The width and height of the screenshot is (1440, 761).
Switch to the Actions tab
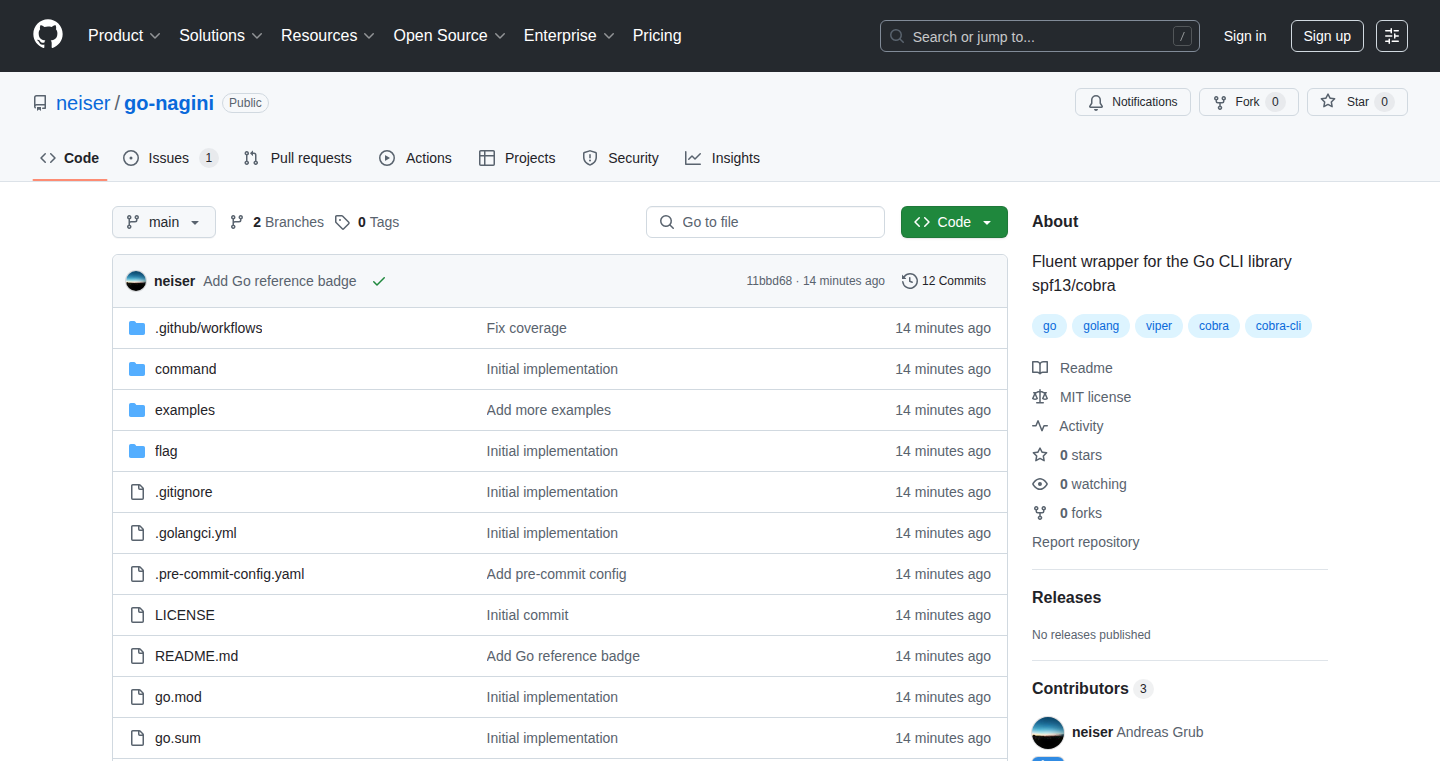coord(416,158)
